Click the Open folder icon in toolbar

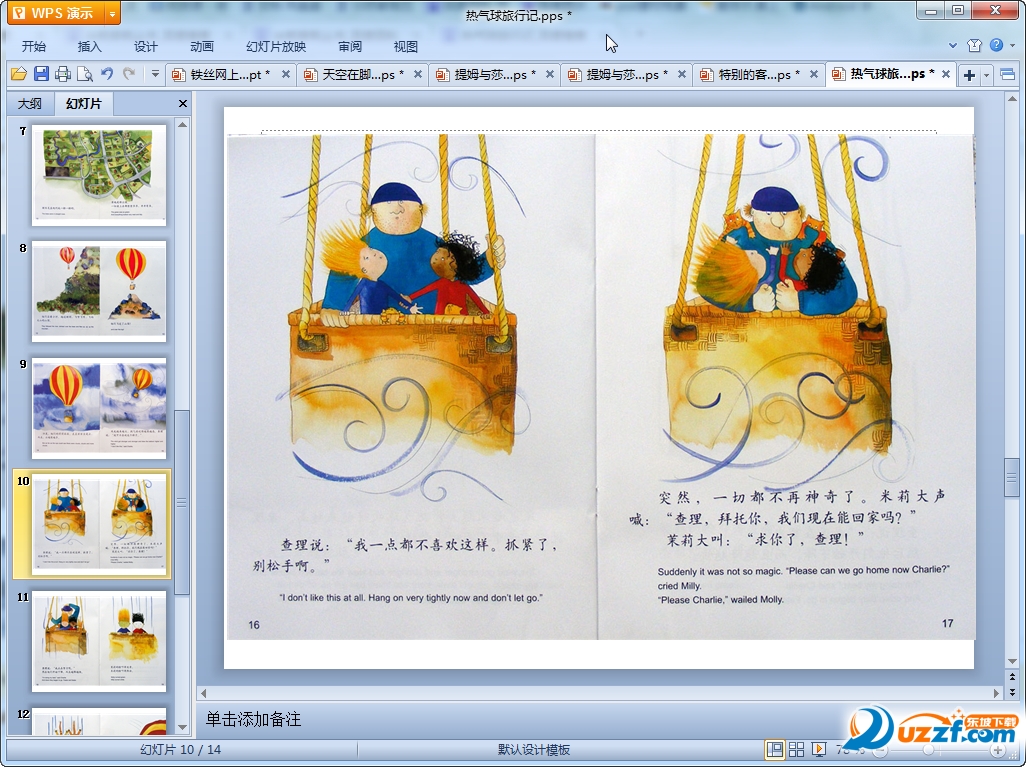click(x=18, y=74)
